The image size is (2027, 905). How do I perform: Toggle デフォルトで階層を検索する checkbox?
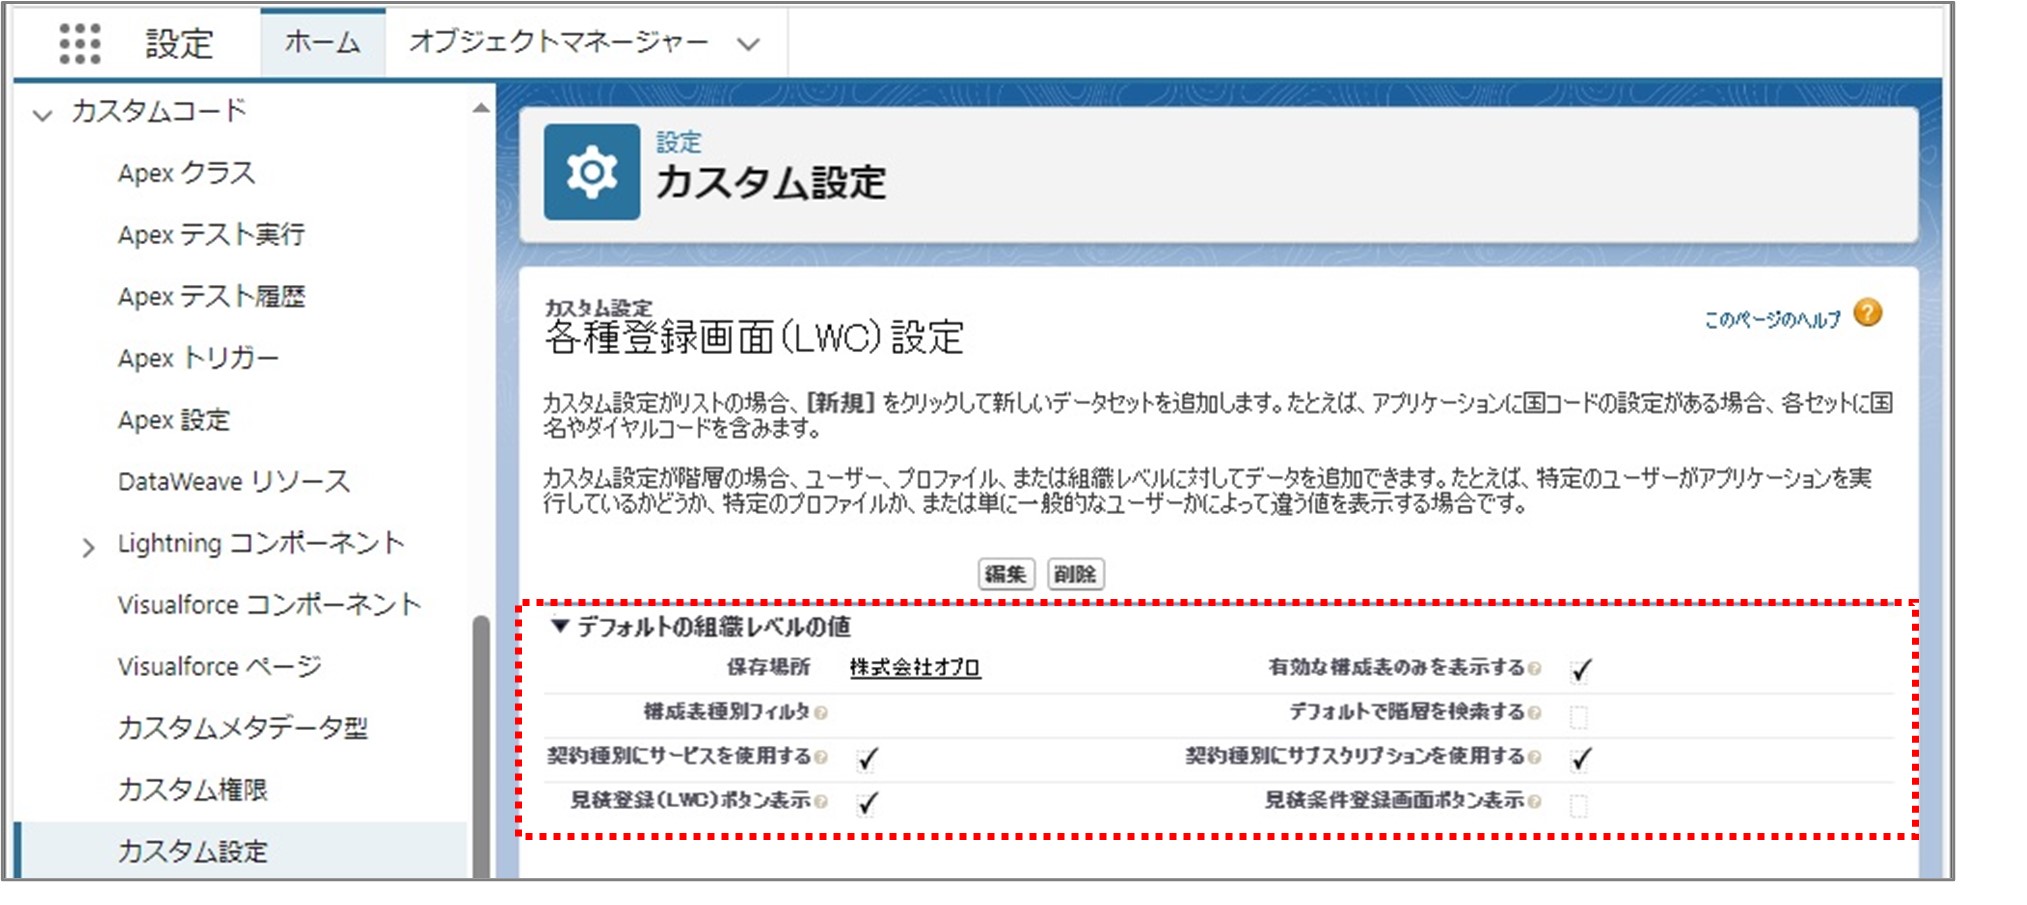click(x=1579, y=716)
